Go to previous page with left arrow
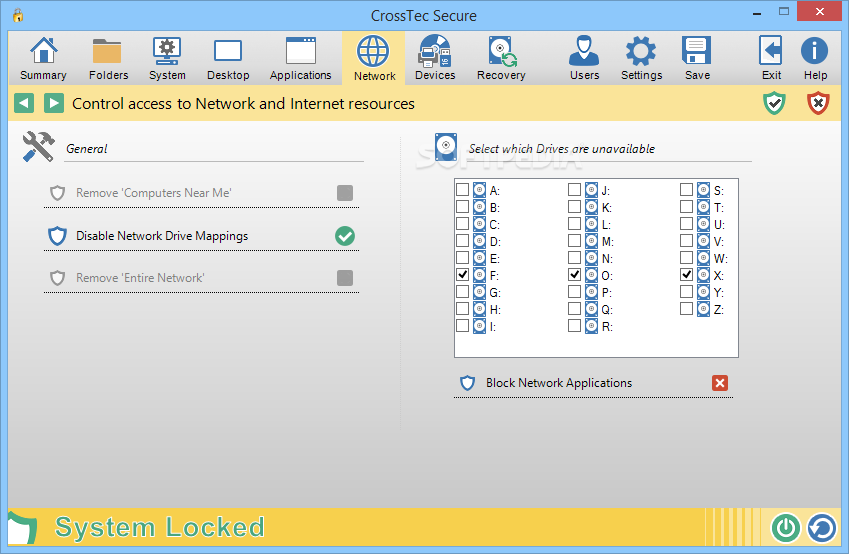Viewport: 849px width, 554px height. click(x=24, y=103)
